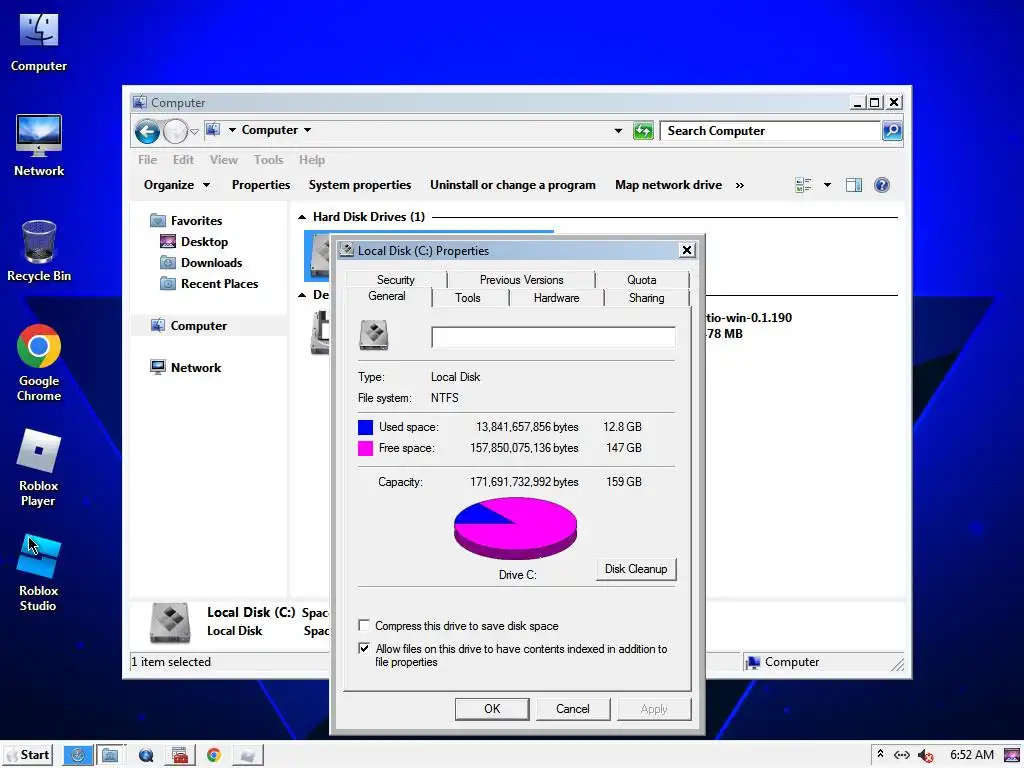Viewport: 1024px width, 768px height.
Task: Open the Recycle Bin desktop icon
Action: [39, 251]
